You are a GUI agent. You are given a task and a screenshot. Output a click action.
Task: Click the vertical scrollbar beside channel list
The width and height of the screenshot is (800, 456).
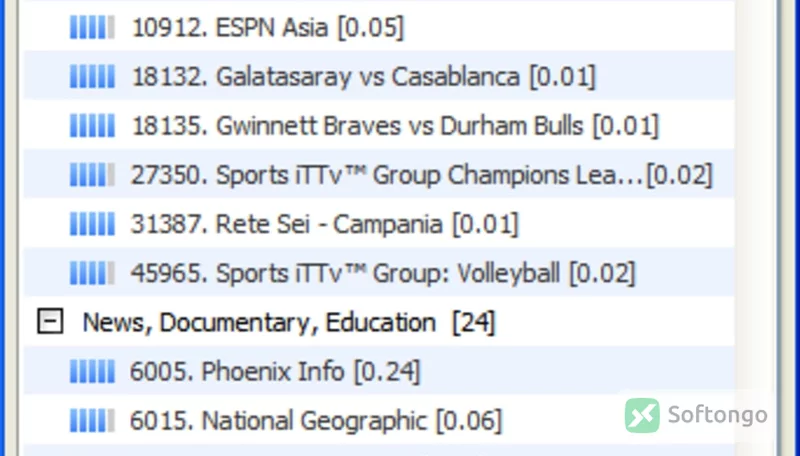pyautogui.click(x=756, y=228)
